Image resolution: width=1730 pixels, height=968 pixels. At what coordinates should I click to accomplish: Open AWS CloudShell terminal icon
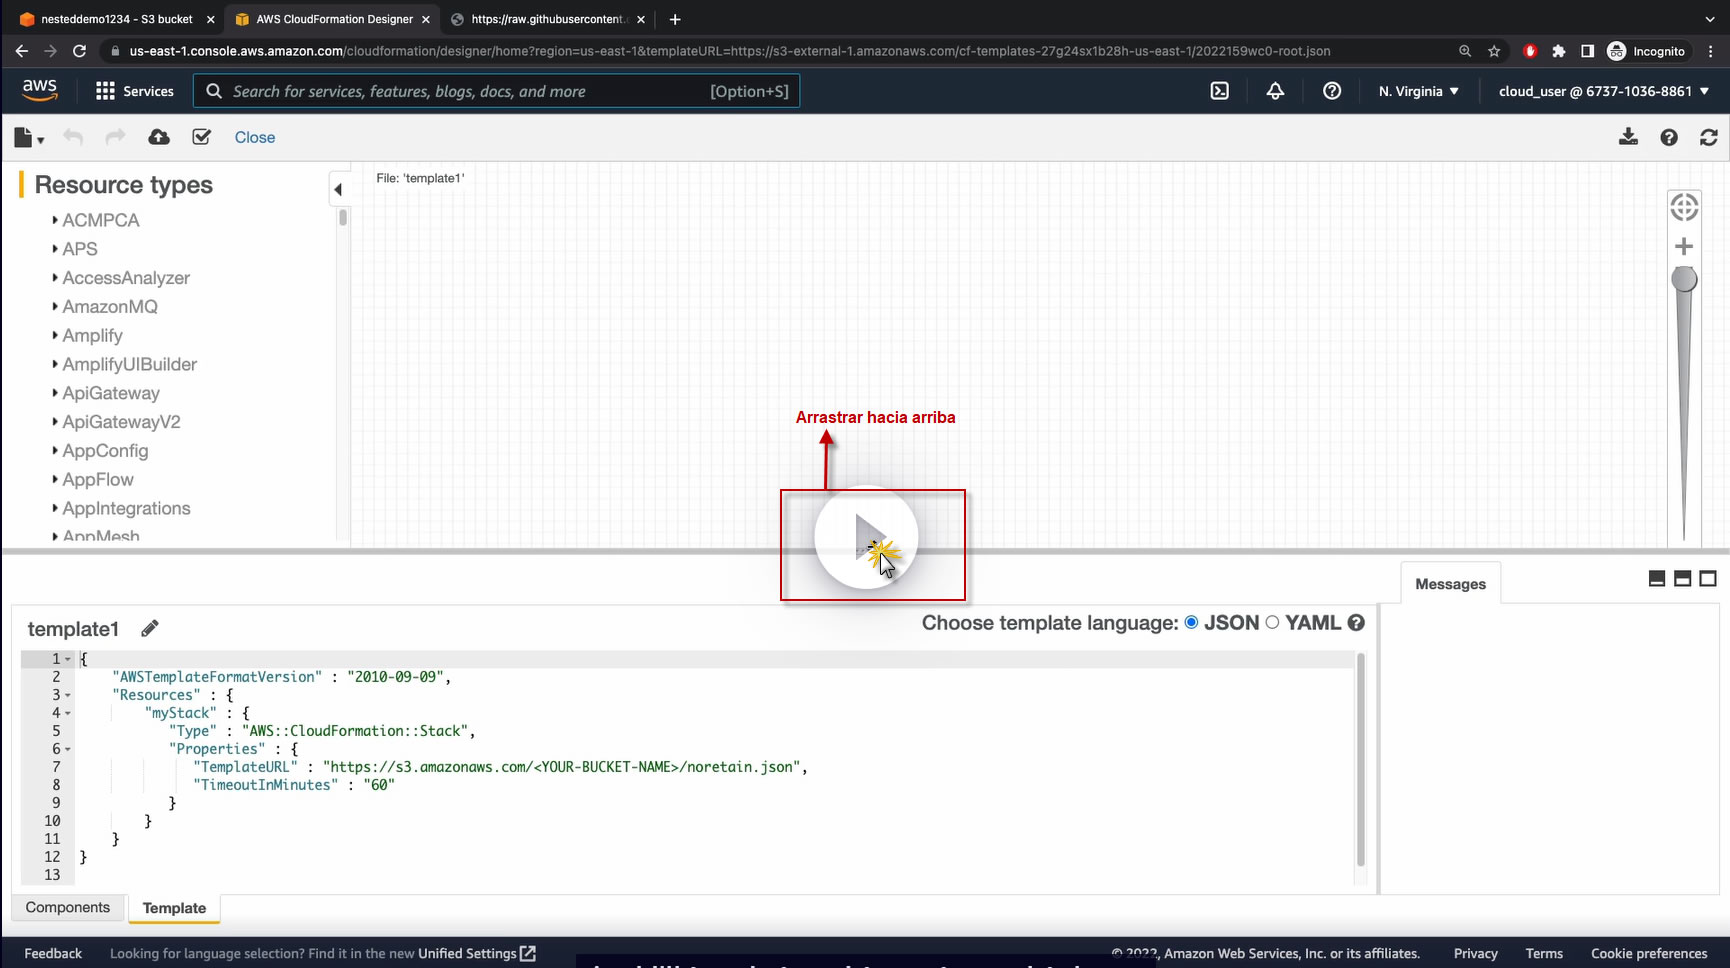click(x=1220, y=91)
